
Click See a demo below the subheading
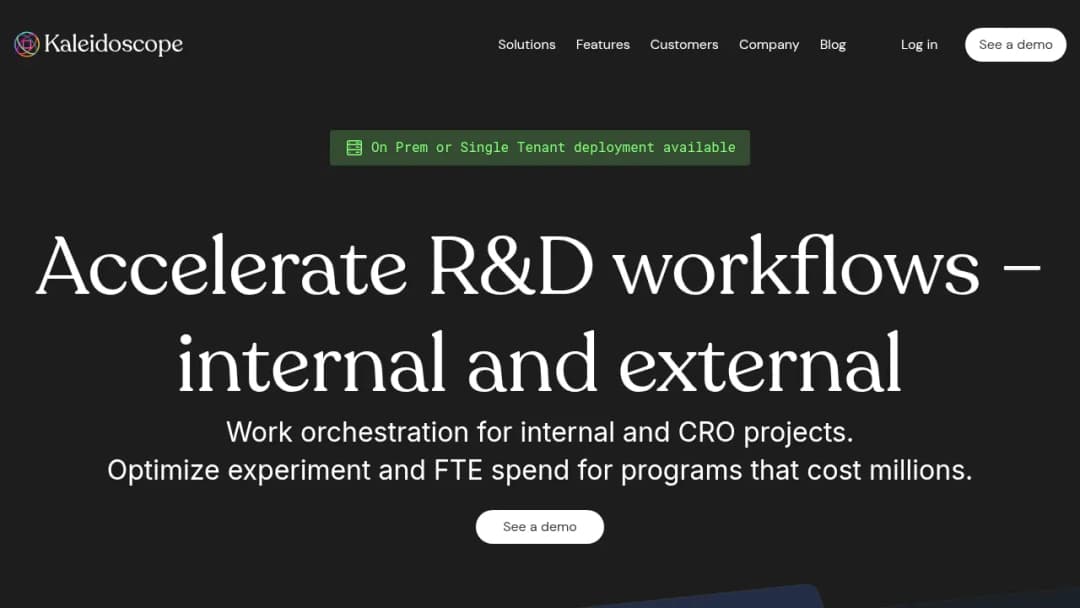coord(539,527)
